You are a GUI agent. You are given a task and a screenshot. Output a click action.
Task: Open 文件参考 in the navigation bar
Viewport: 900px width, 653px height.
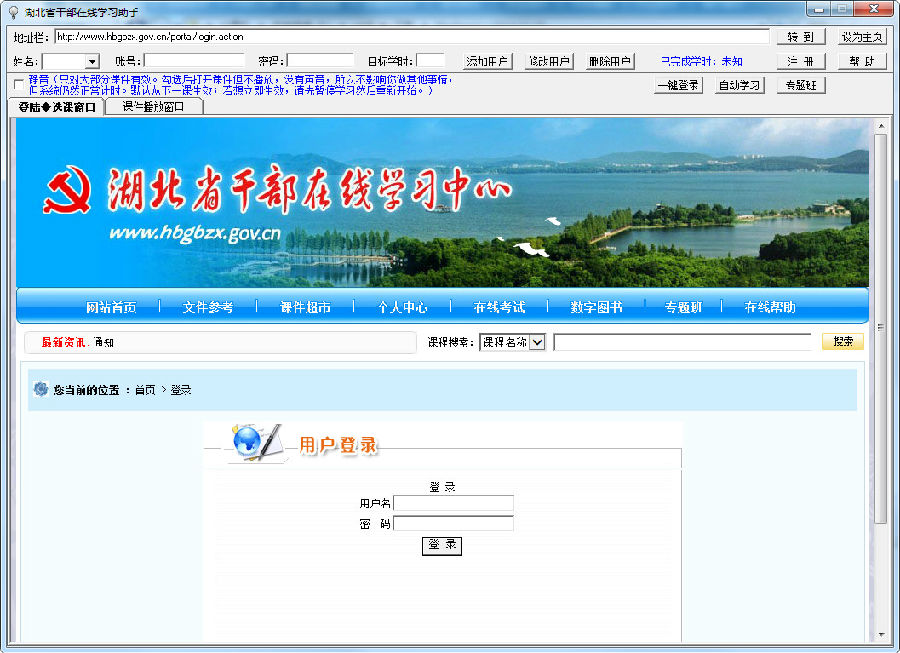207,307
